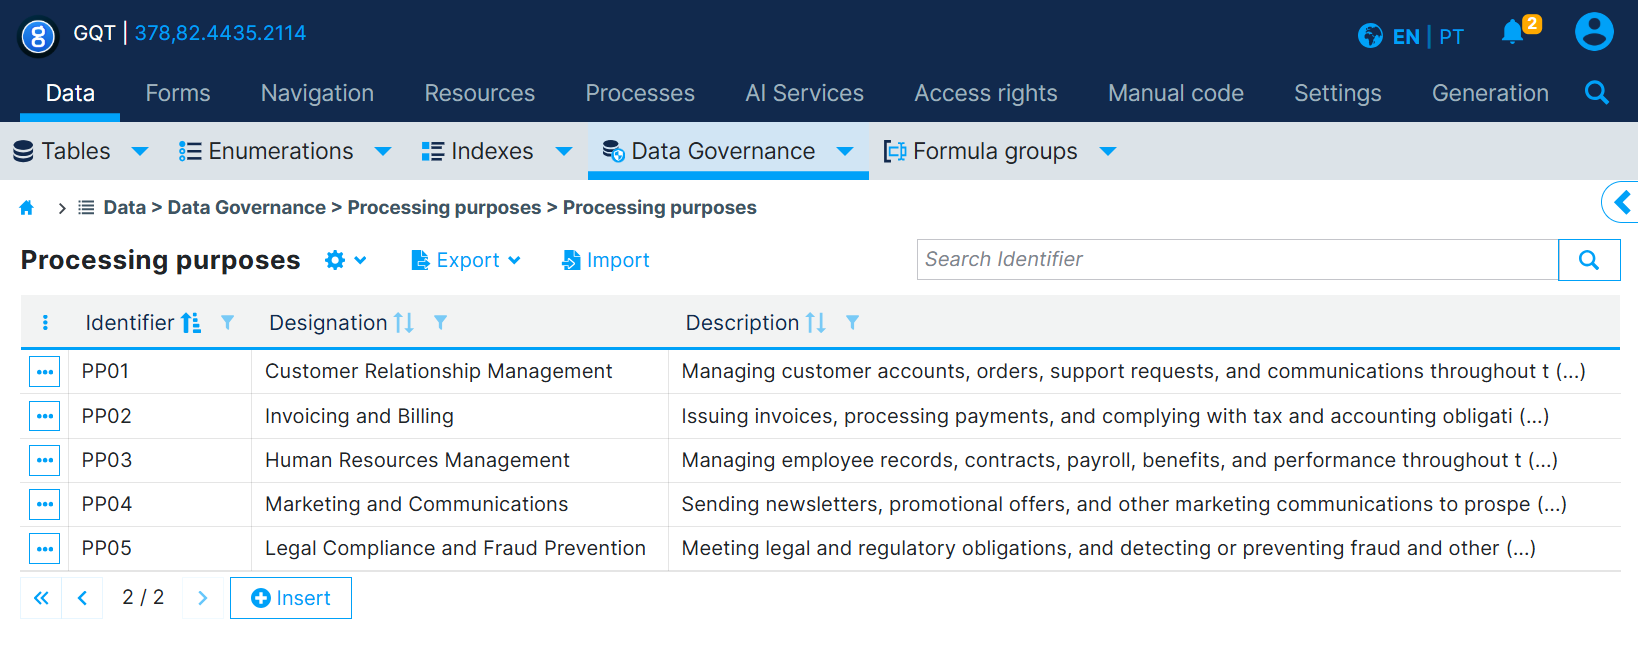Filter the Identifier column
The image size is (1638, 657).
point(228,323)
